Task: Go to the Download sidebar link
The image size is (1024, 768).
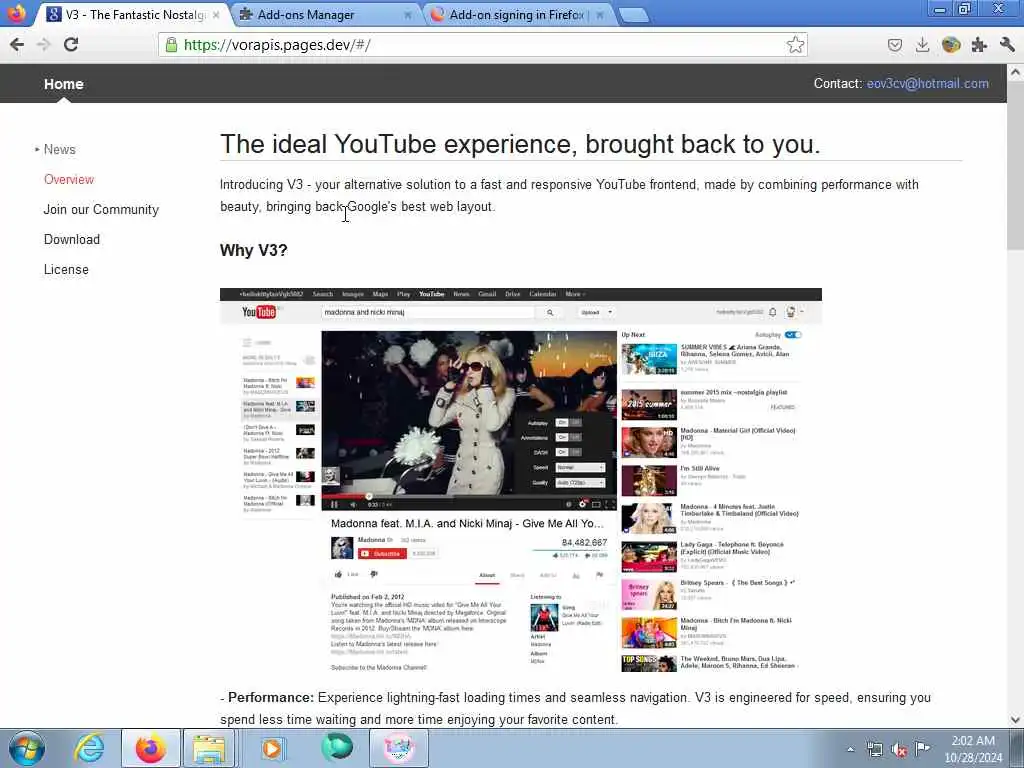Action: [x=72, y=240]
